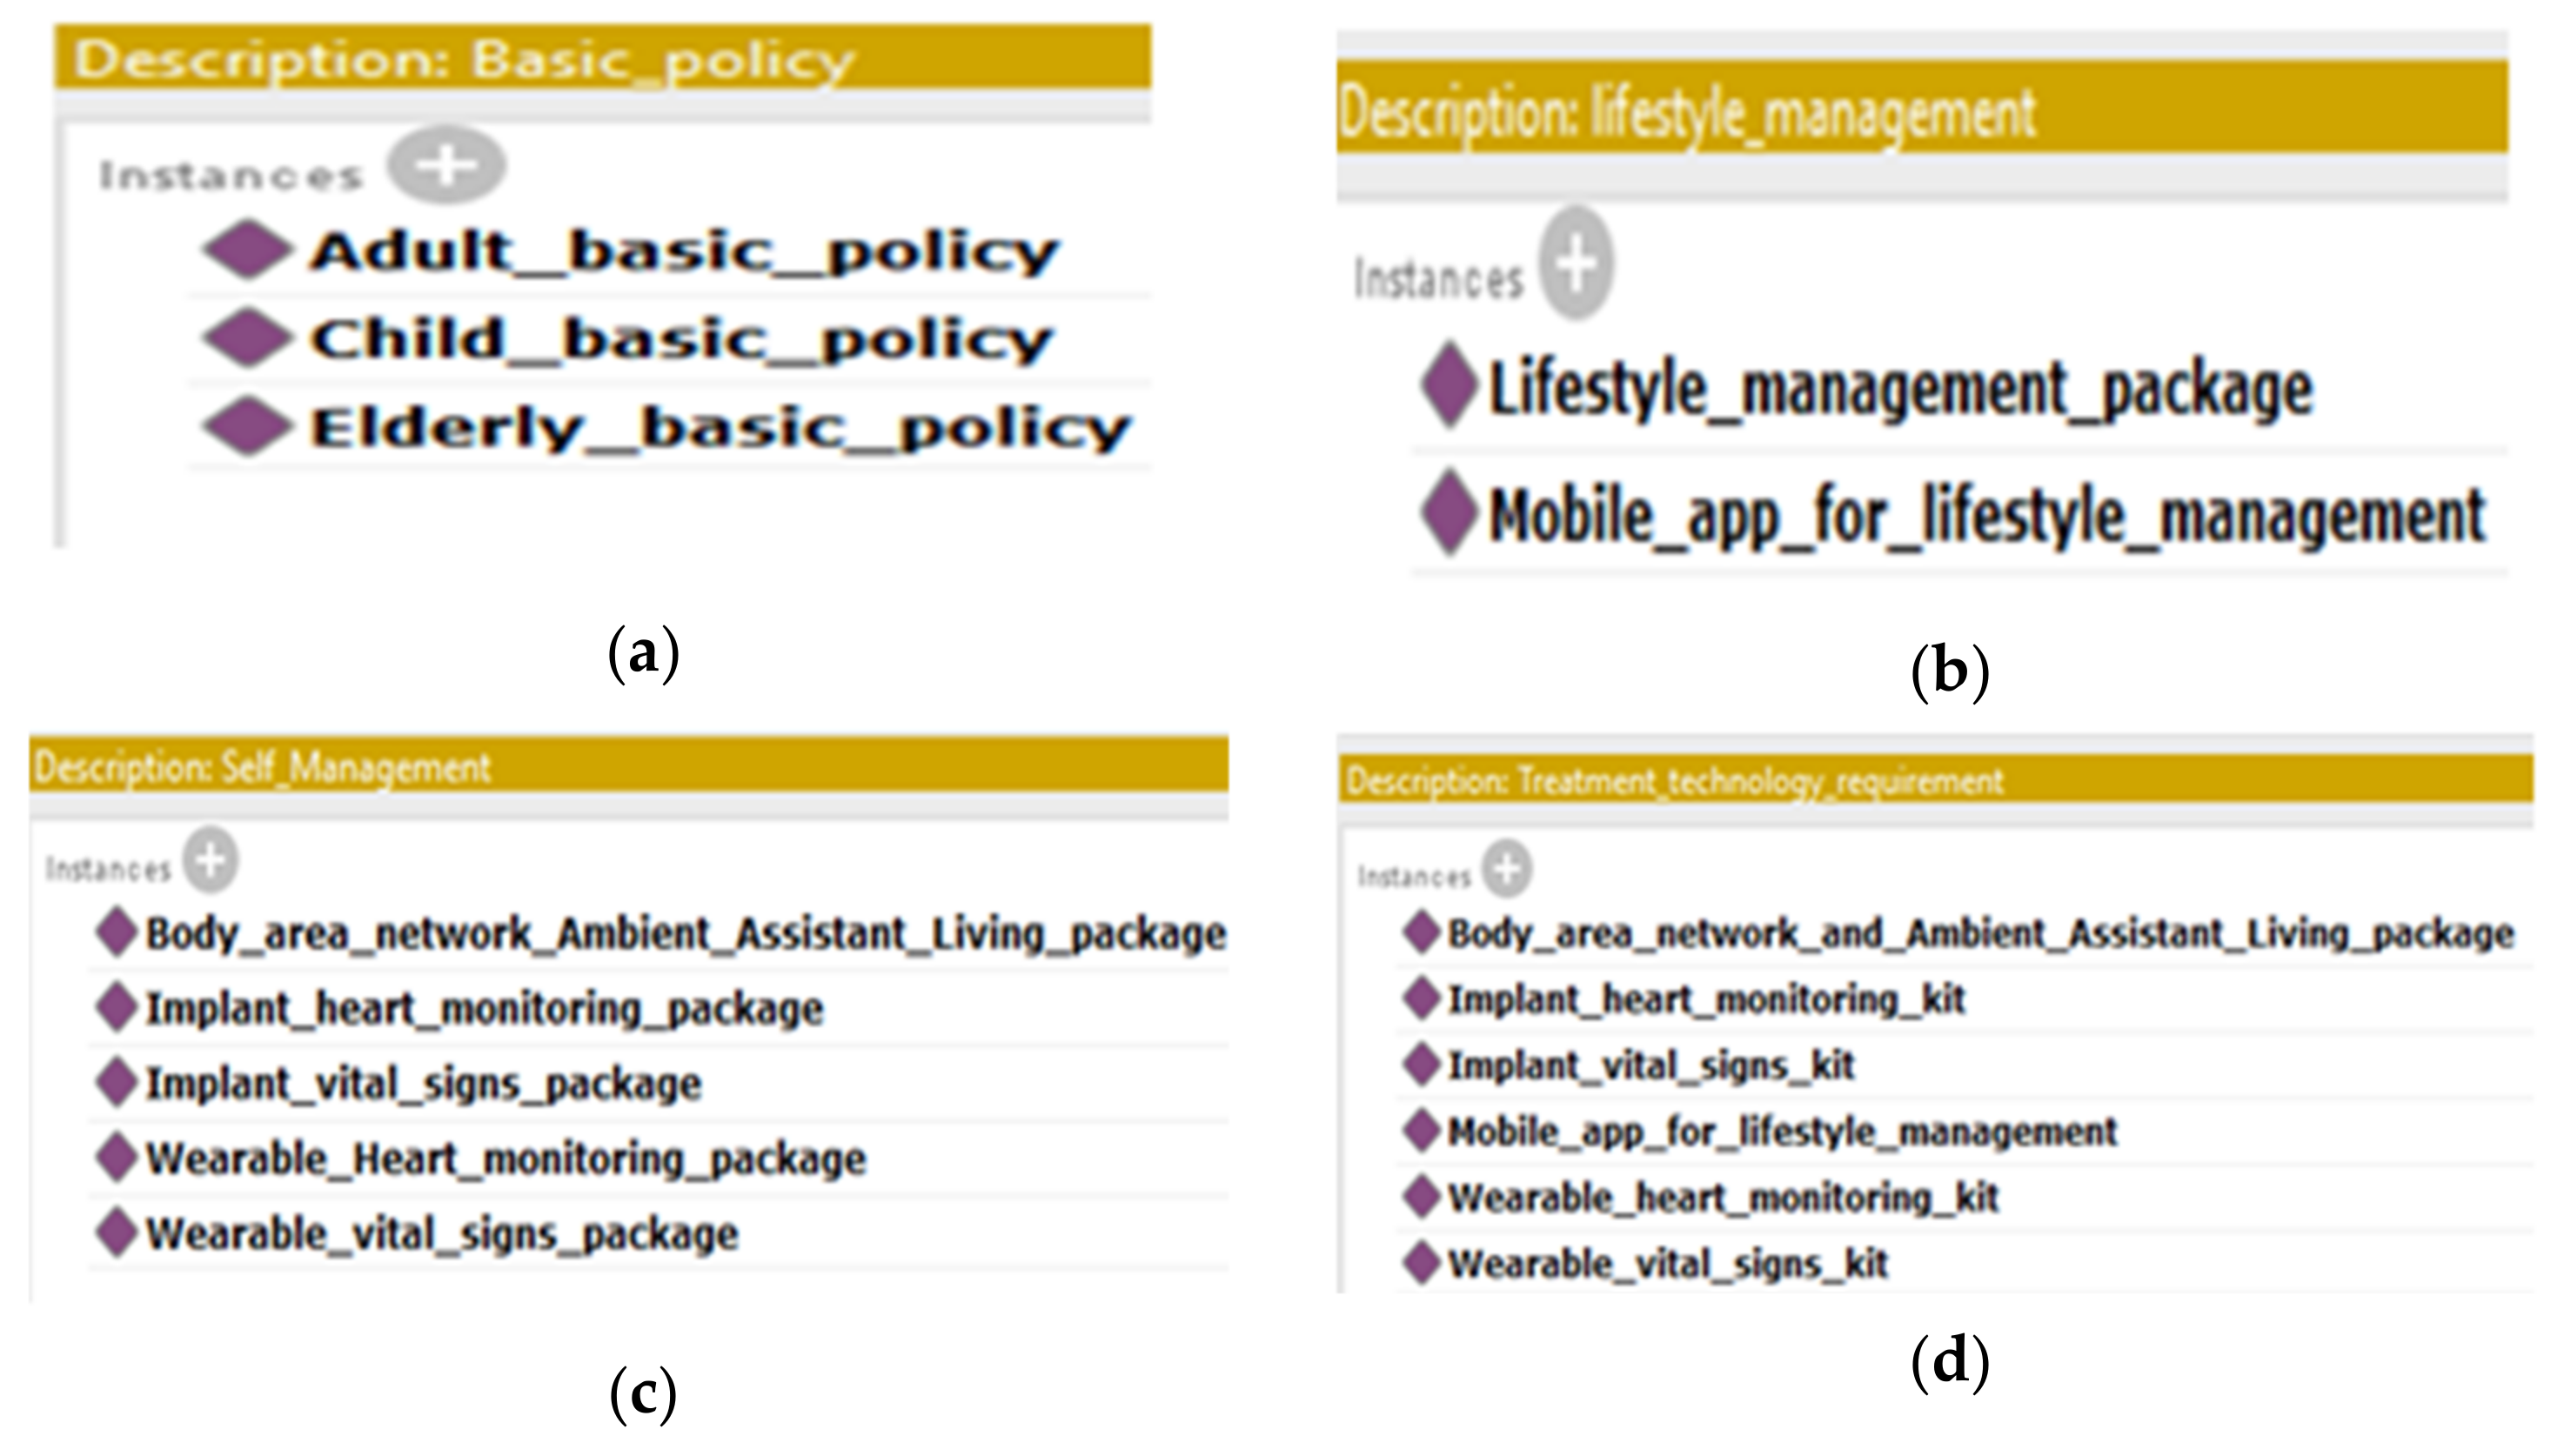Select Child_basic_policy instance
The image size is (2571, 1456).
point(680,339)
